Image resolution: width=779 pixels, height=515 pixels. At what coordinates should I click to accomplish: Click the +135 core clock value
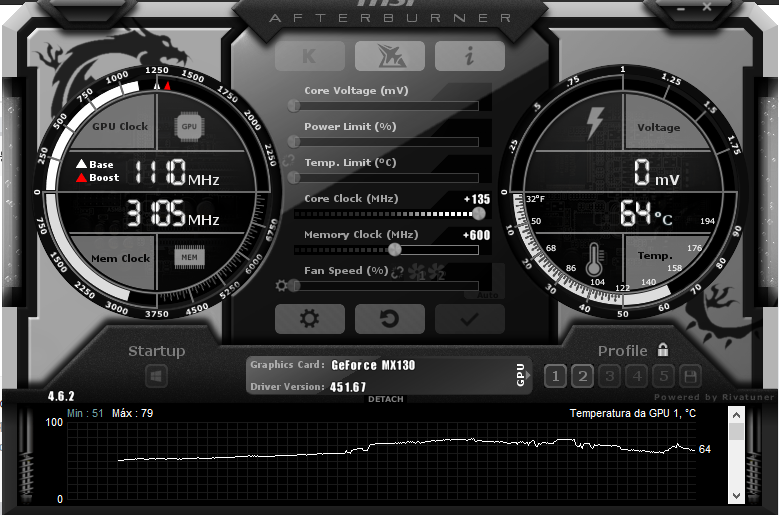(x=477, y=199)
